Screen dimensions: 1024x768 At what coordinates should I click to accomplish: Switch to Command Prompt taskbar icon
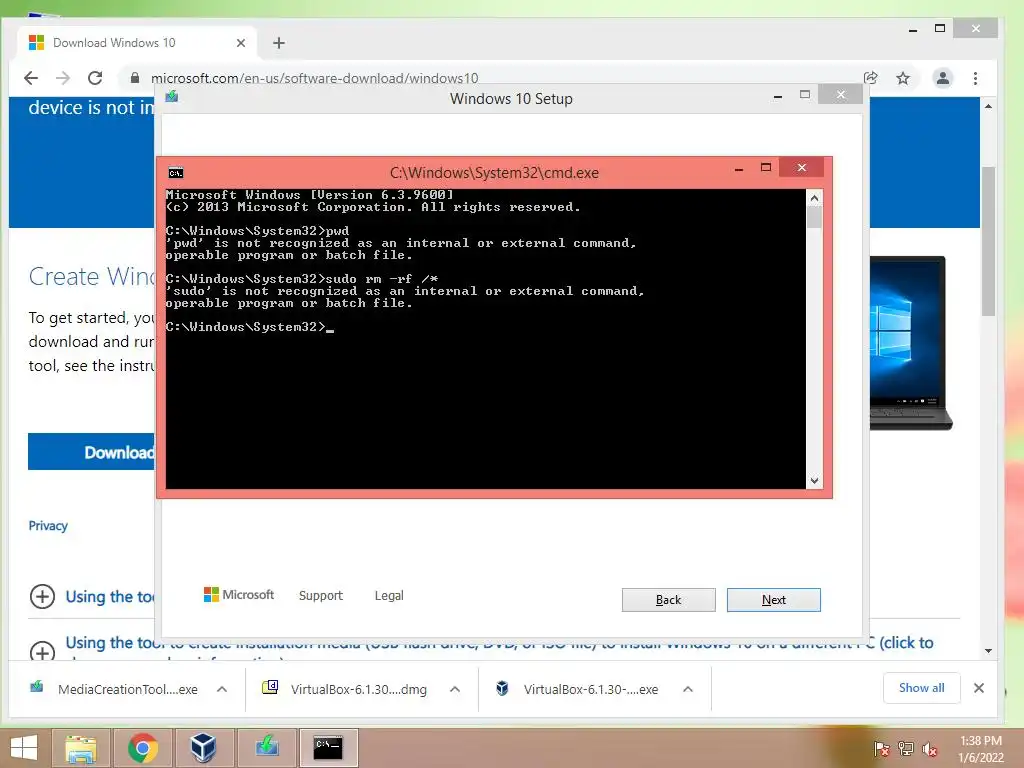pyautogui.click(x=328, y=748)
